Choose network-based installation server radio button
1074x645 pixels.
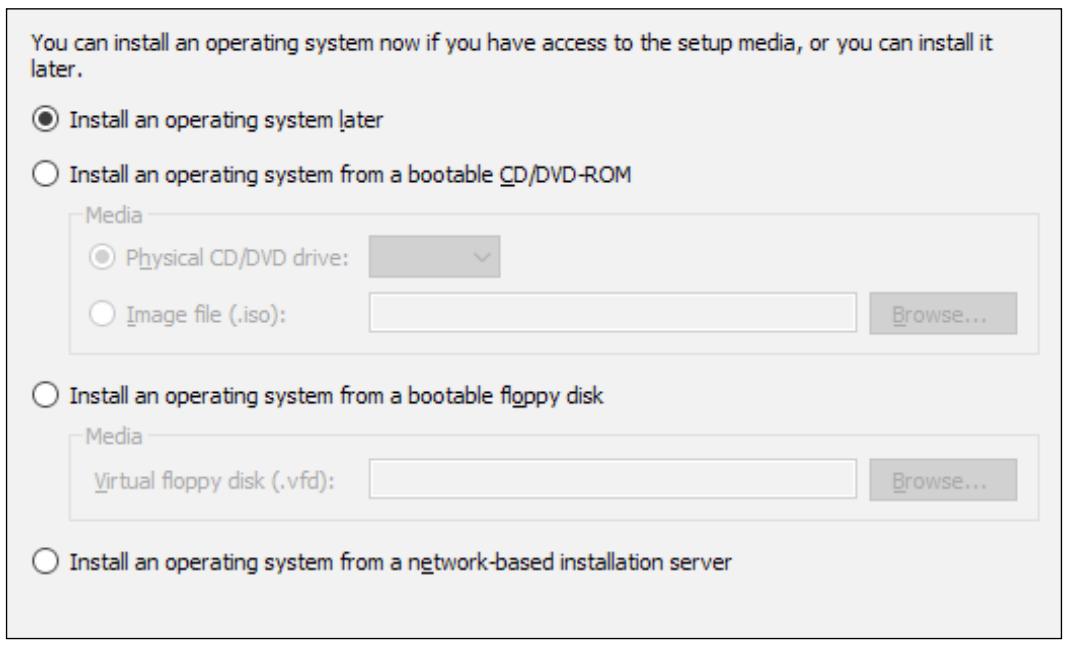(x=45, y=562)
